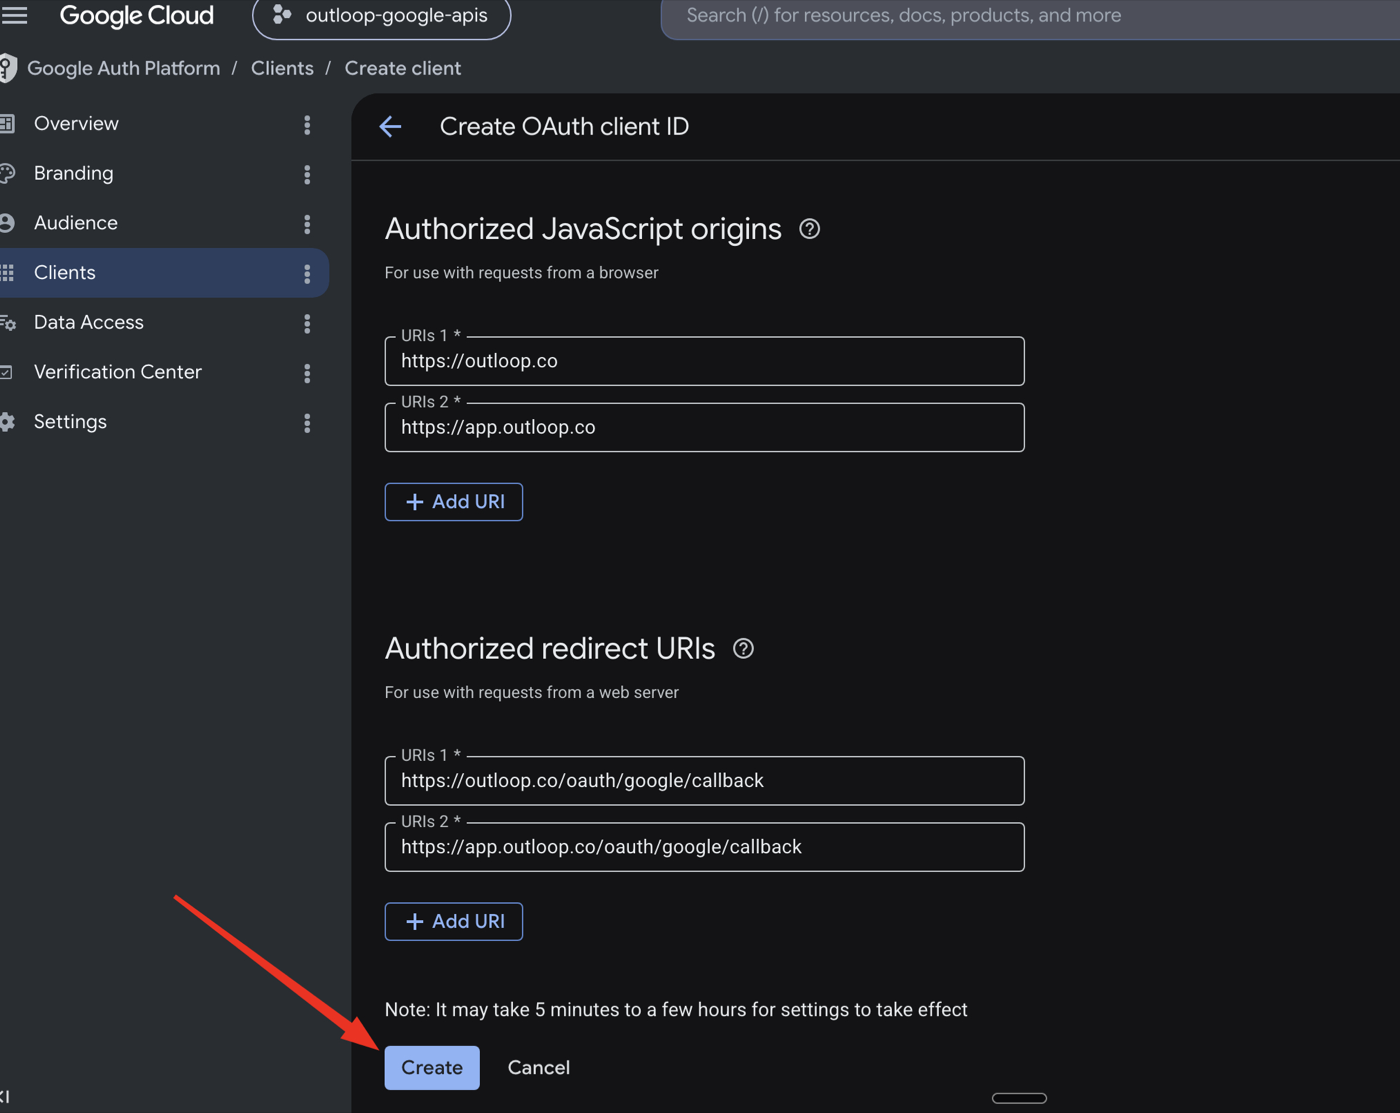
Task: Click the Google Cloud logo
Action: click(x=137, y=16)
